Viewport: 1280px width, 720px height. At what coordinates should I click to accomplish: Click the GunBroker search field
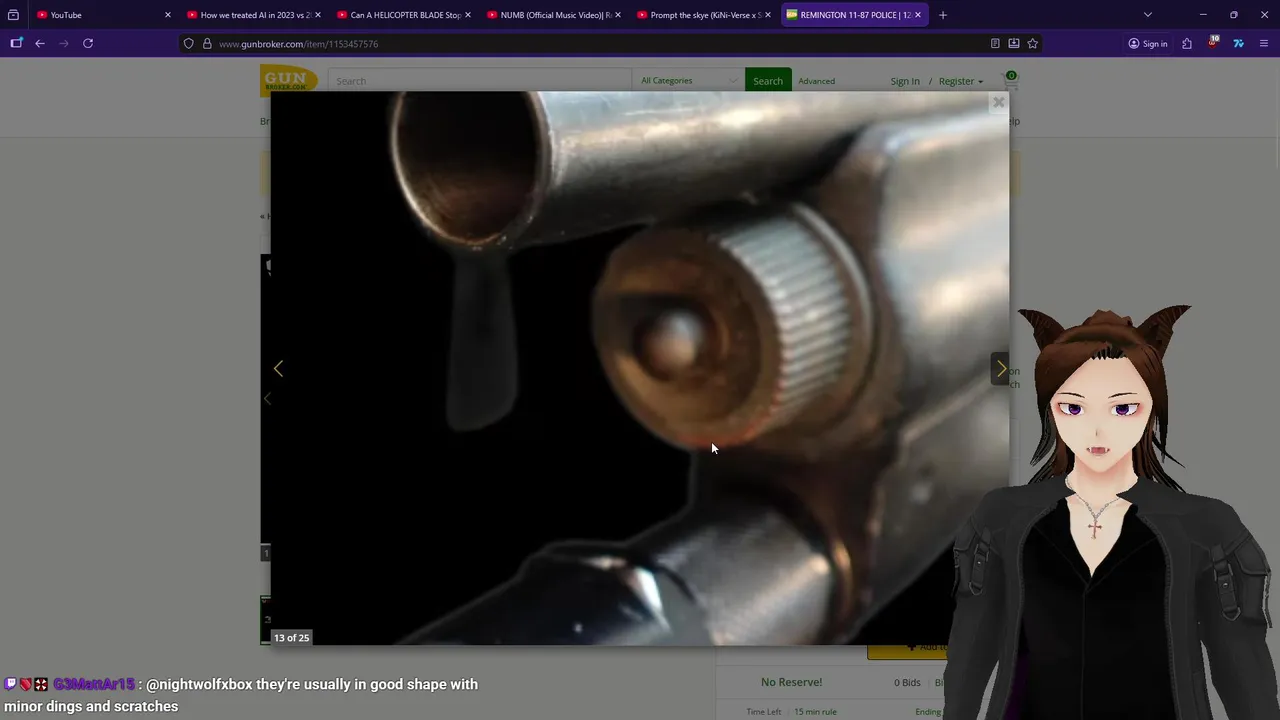[480, 81]
